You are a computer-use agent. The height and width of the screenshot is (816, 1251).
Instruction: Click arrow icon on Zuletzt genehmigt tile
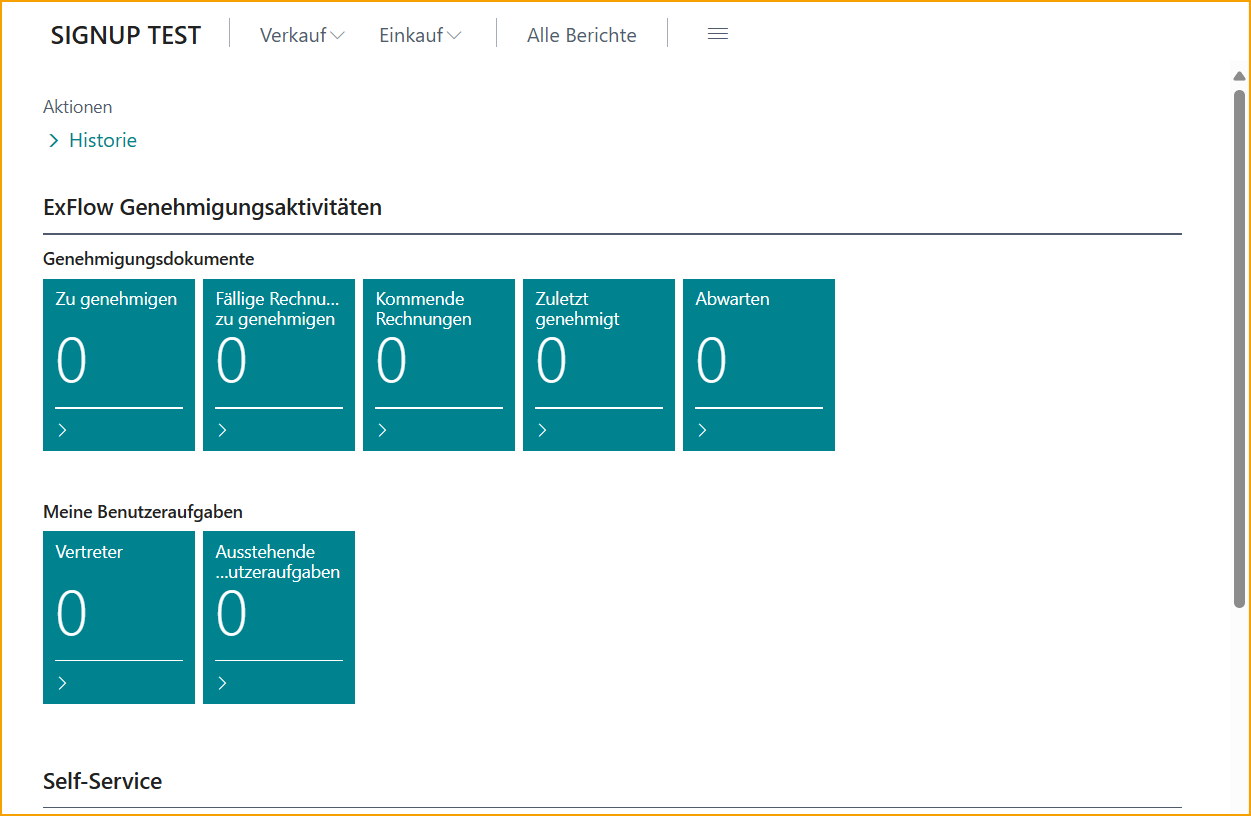[542, 430]
